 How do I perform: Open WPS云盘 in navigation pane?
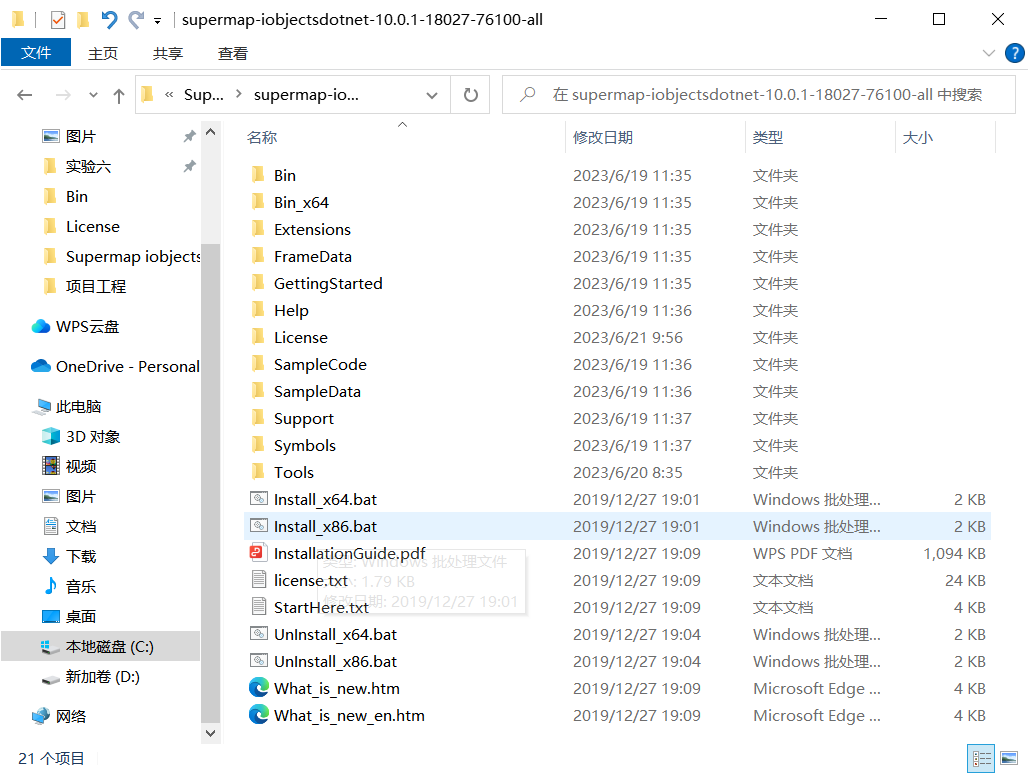[x=87, y=326]
